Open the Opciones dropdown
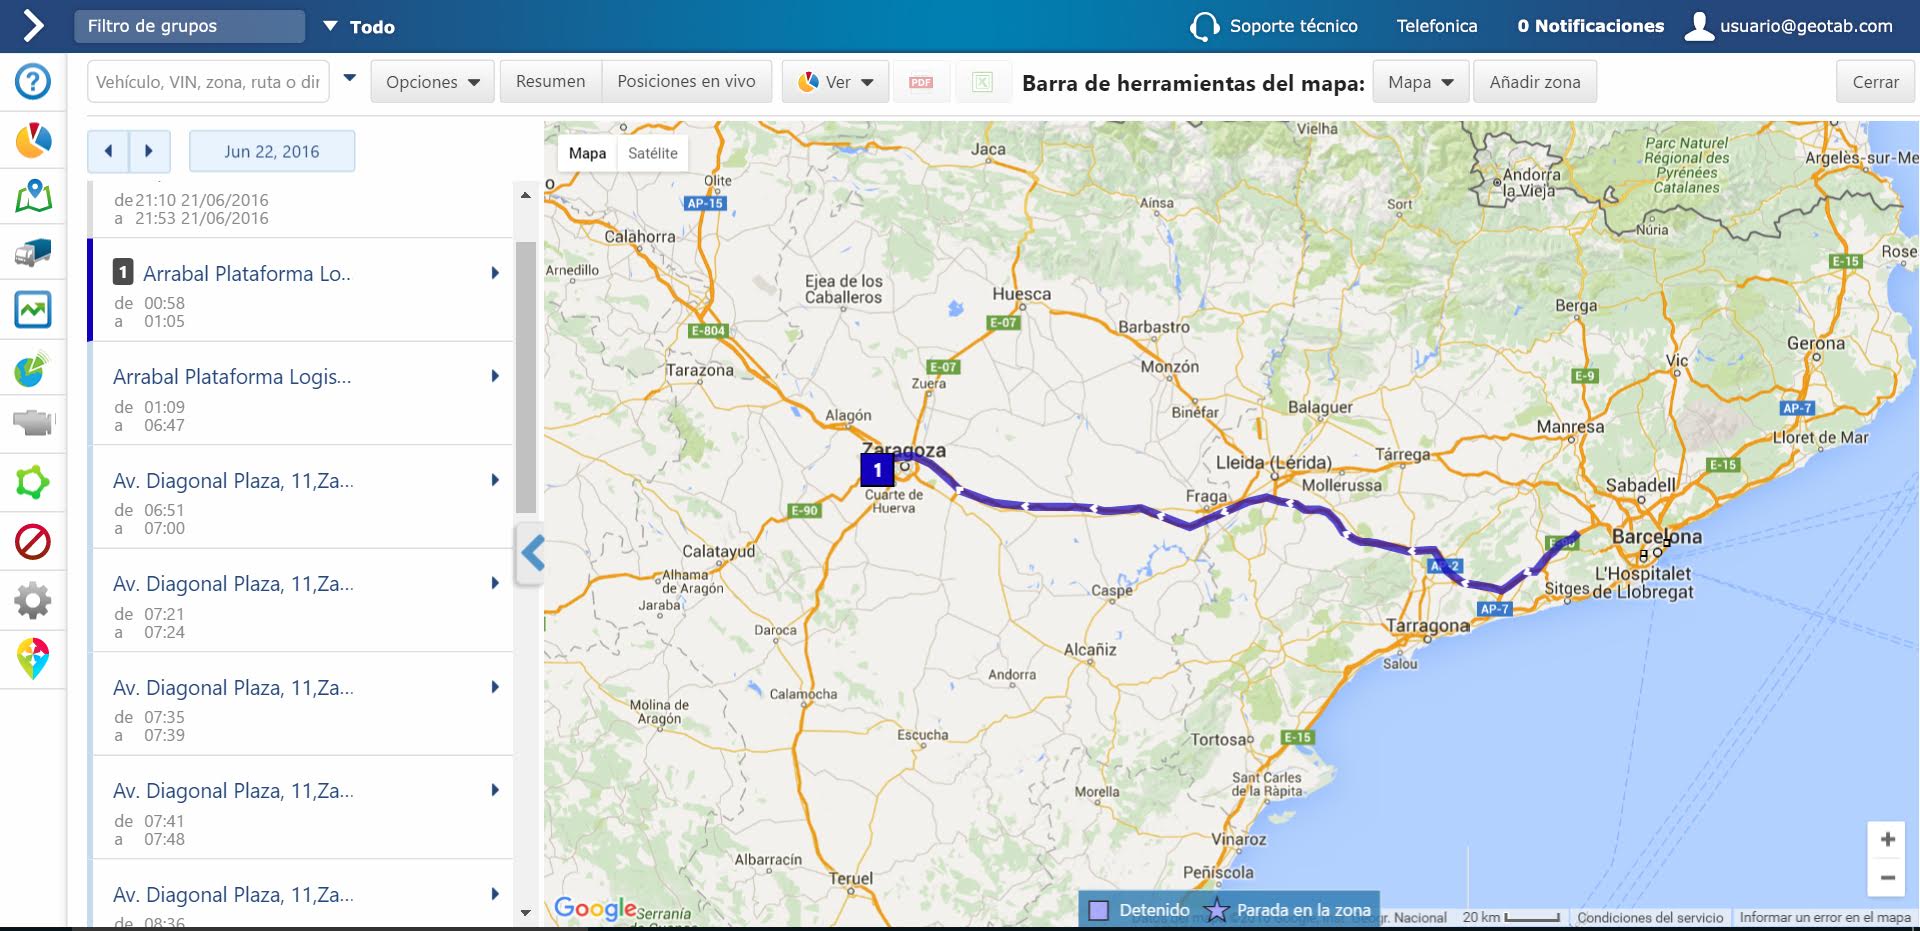1920x931 pixels. click(433, 82)
